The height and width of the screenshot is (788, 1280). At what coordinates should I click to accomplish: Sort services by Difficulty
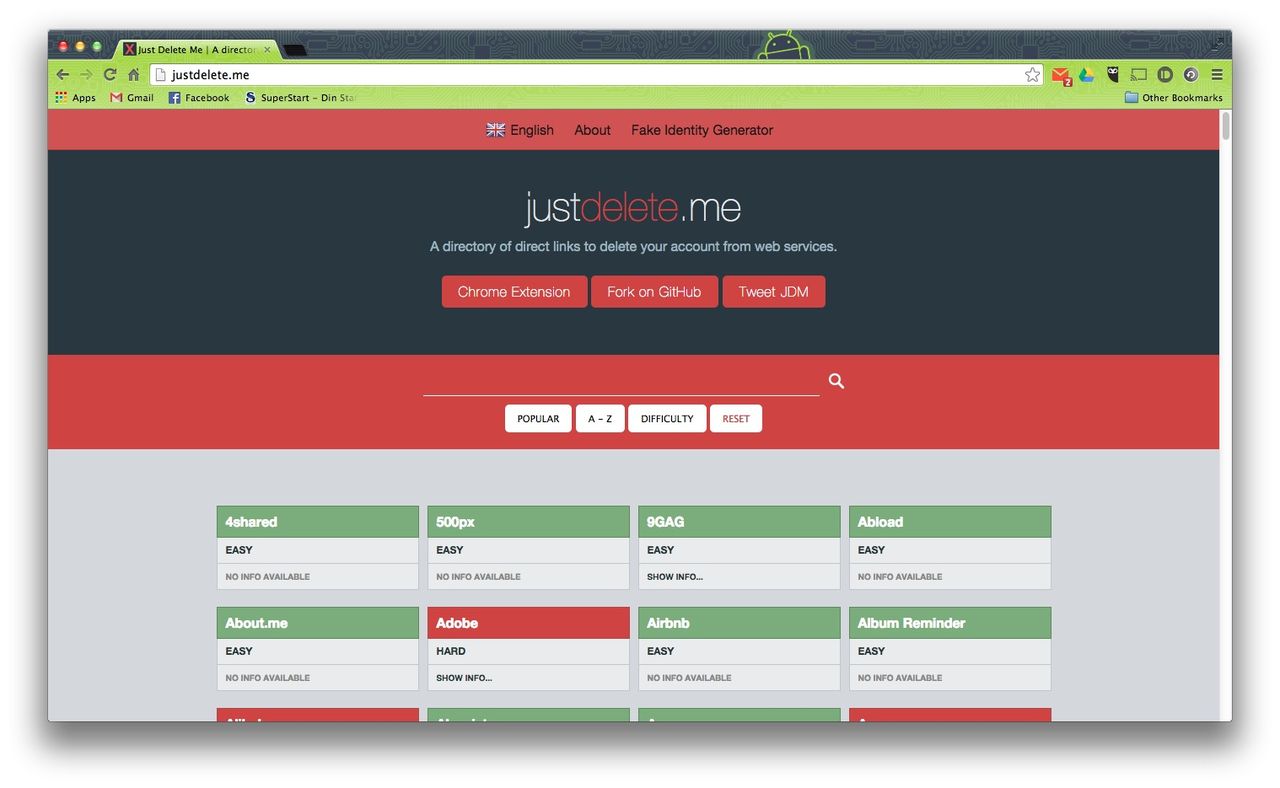coord(667,419)
